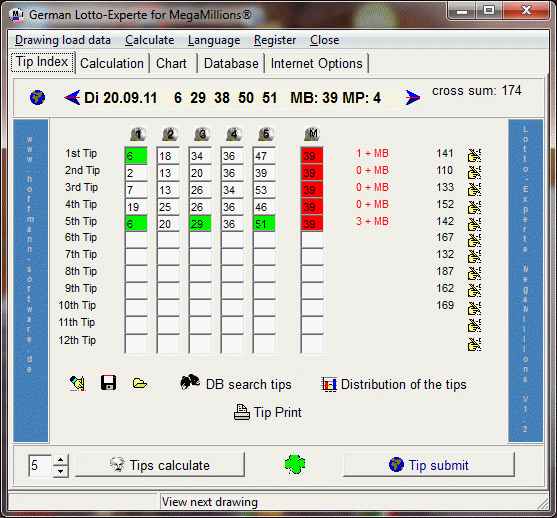Viewport: 557px width, 518px height.
Task: Click the green clover lucky icon
Action: 295,464
